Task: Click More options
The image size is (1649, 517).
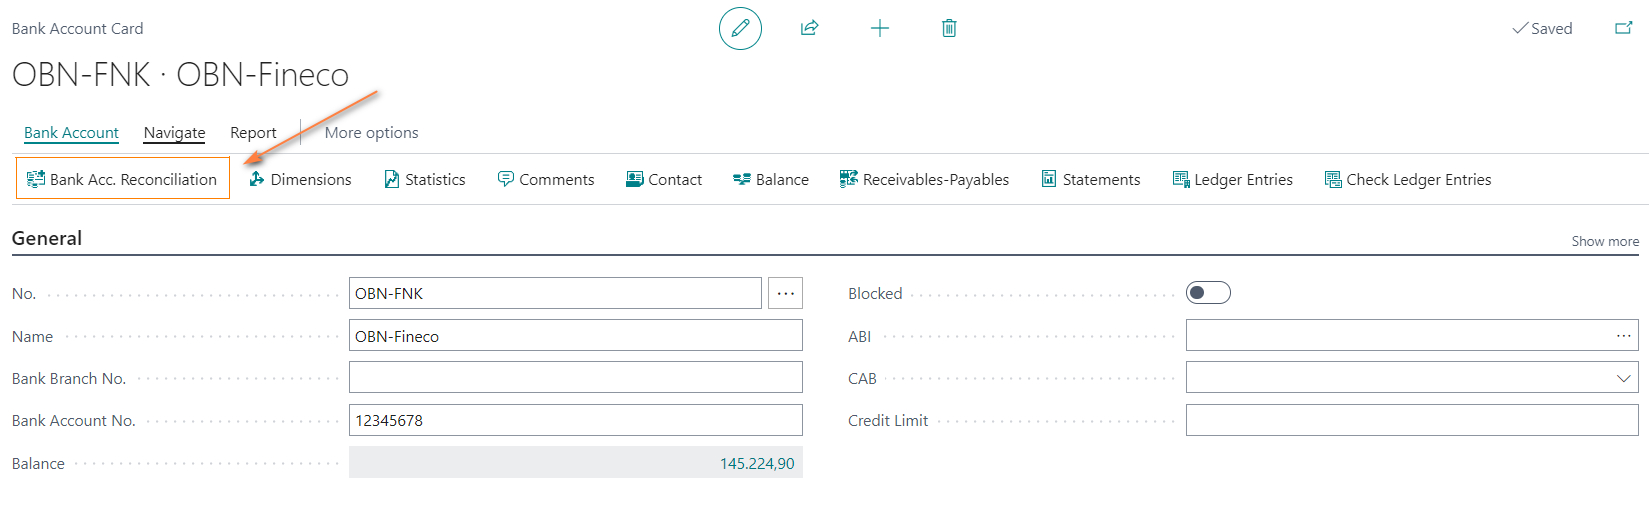Action: point(371,132)
